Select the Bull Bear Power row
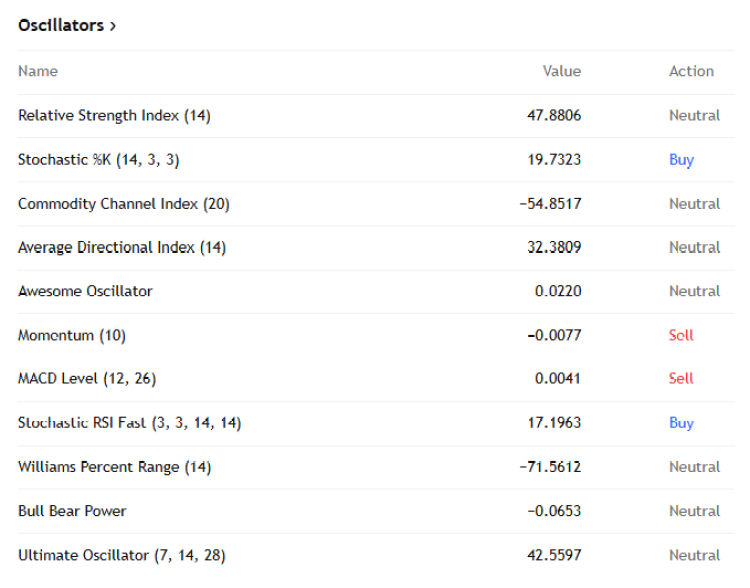750x588 pixels. [x=72, y=511]
